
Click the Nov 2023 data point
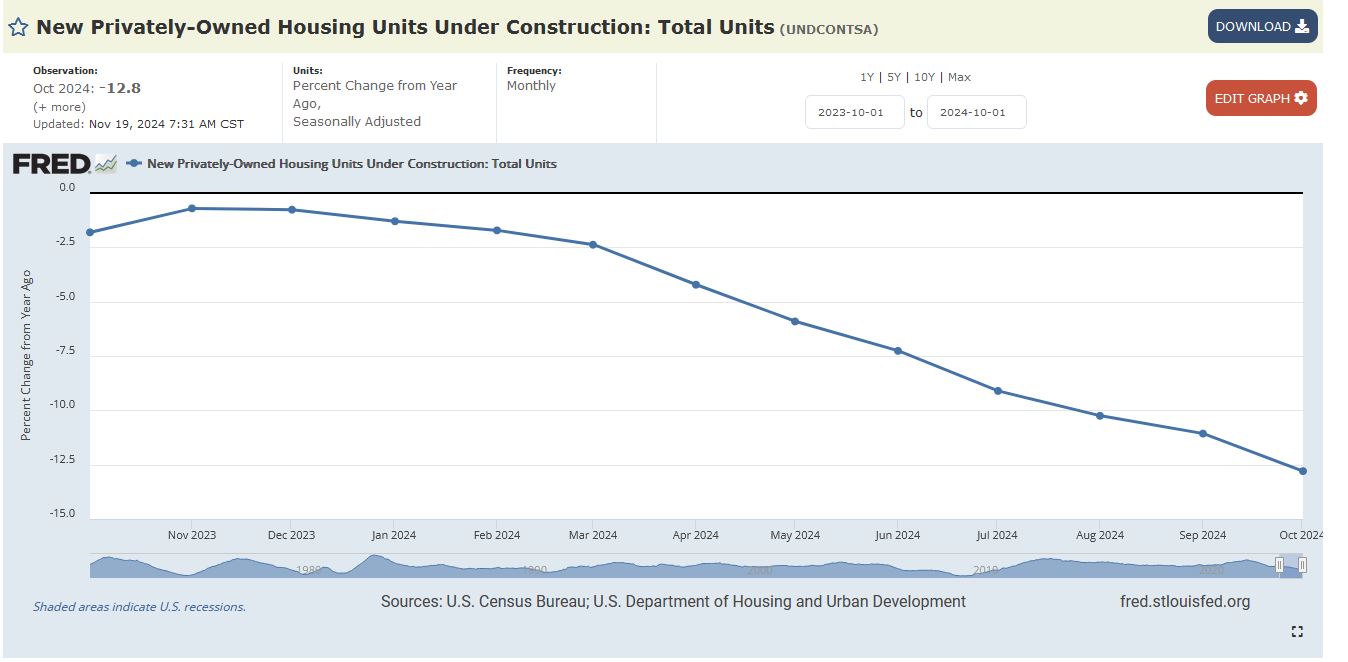192,208
